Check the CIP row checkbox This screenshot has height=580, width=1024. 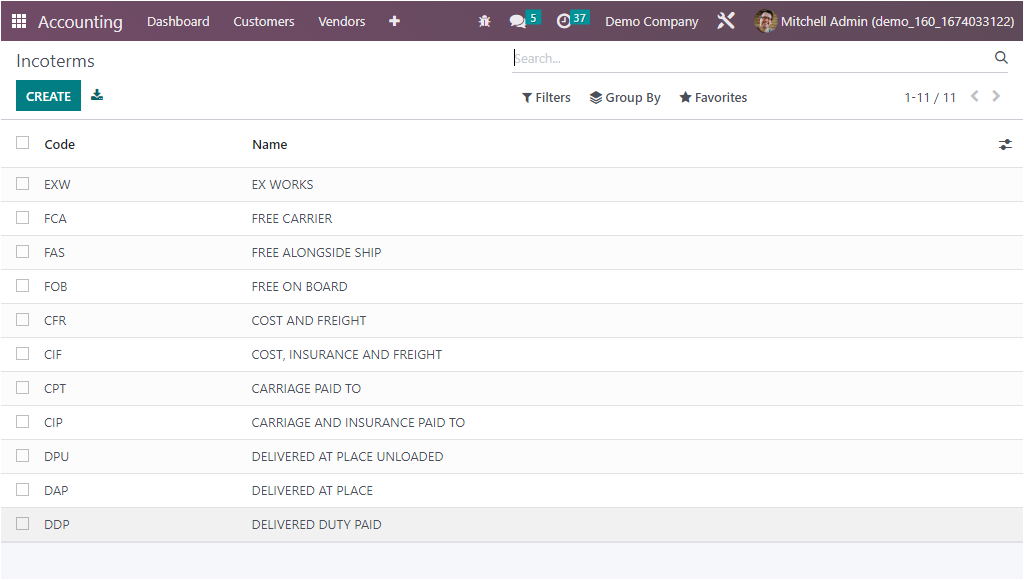tap(23, 421)
